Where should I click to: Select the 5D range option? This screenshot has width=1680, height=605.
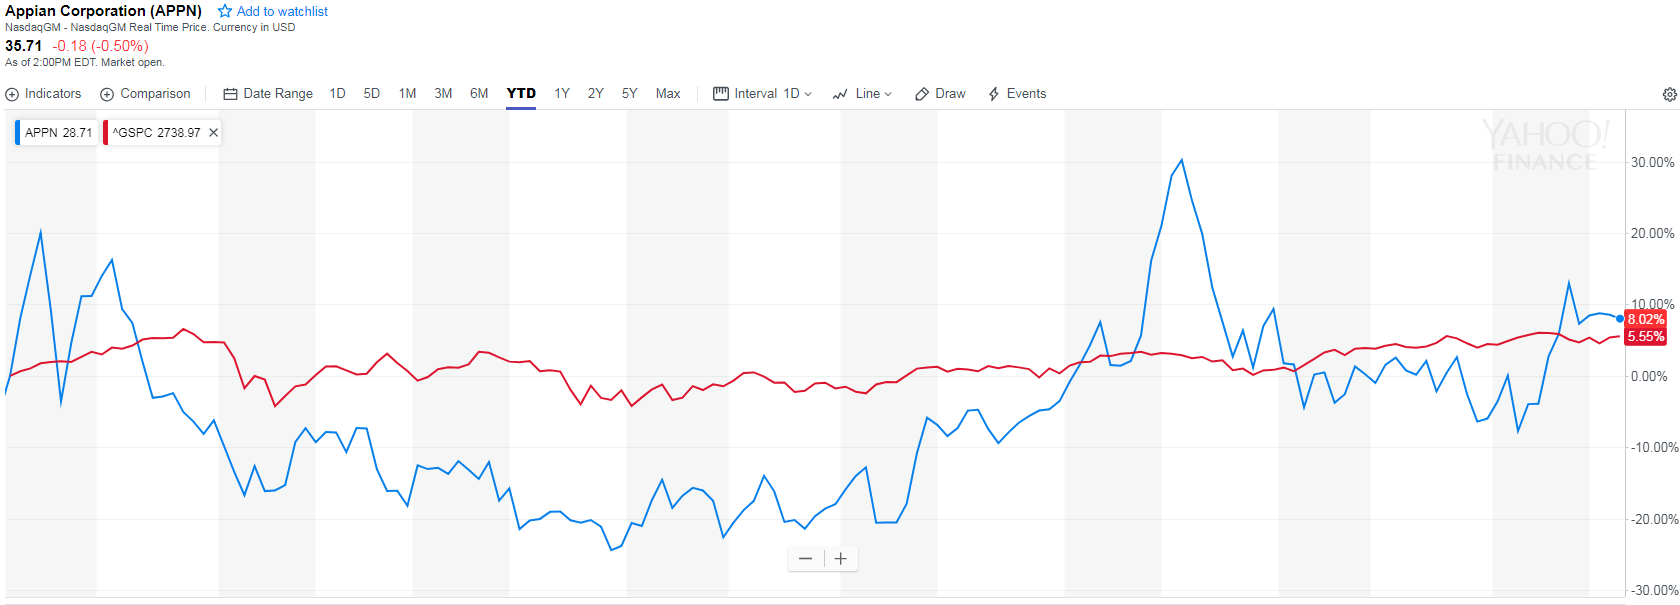tap(372, 94)
